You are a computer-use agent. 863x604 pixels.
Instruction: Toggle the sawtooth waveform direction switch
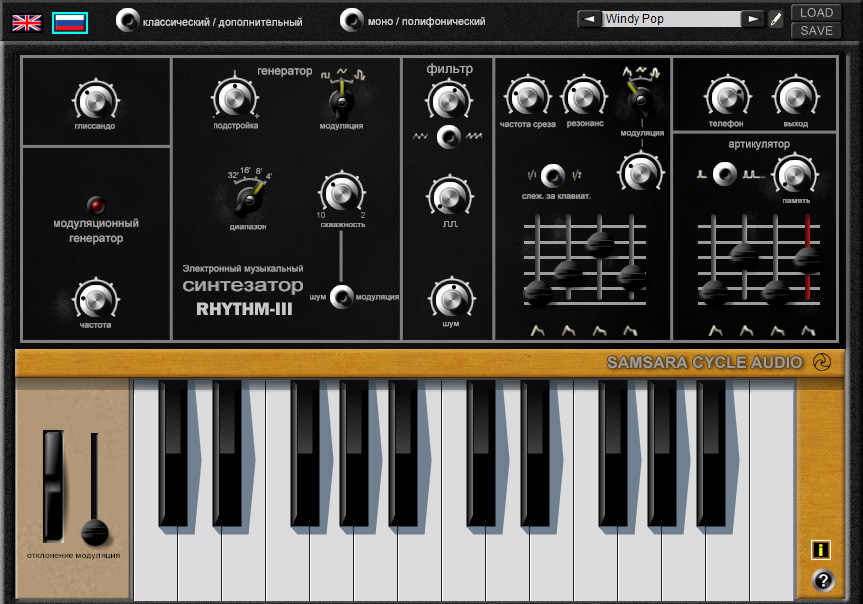449,137
